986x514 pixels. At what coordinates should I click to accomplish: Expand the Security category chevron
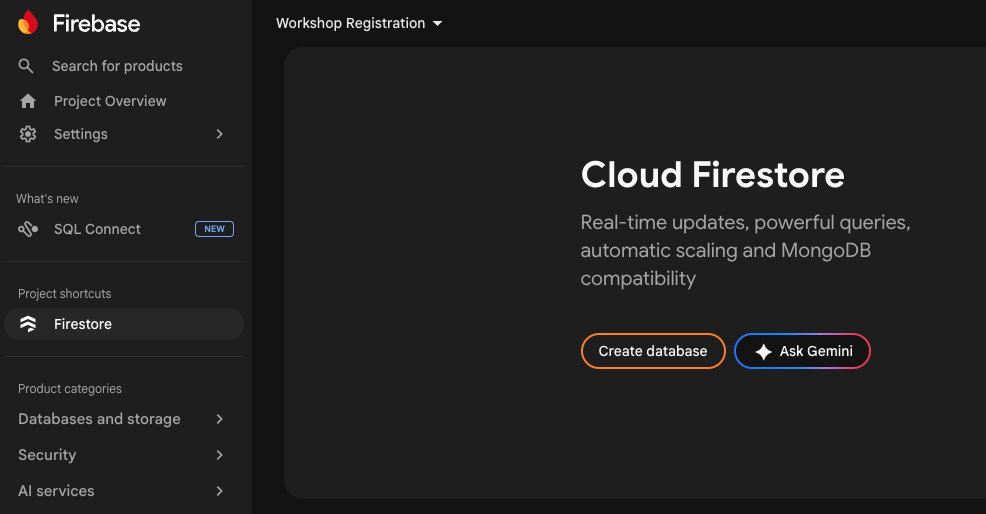click(219, 455)
